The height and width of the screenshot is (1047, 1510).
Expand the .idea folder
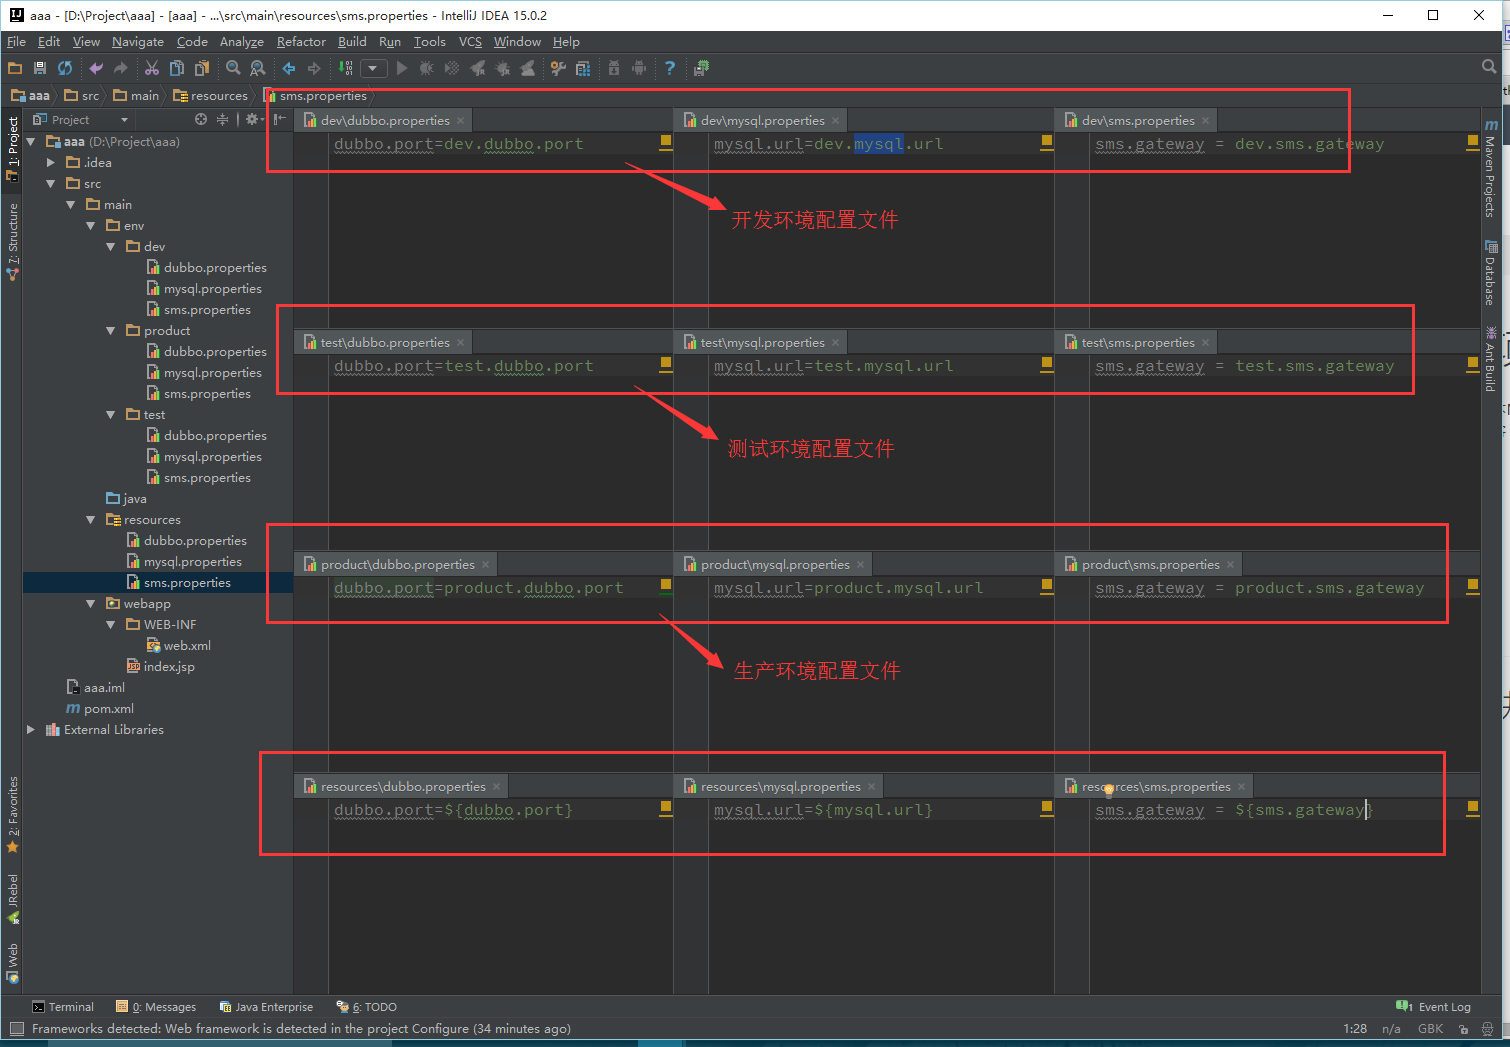51,162
